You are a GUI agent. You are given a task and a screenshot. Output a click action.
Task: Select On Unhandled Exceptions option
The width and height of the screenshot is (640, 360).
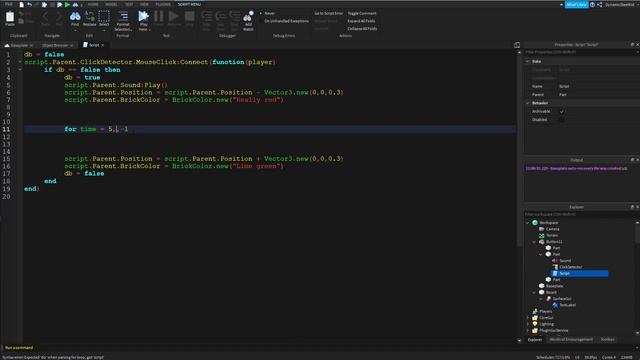284,21
